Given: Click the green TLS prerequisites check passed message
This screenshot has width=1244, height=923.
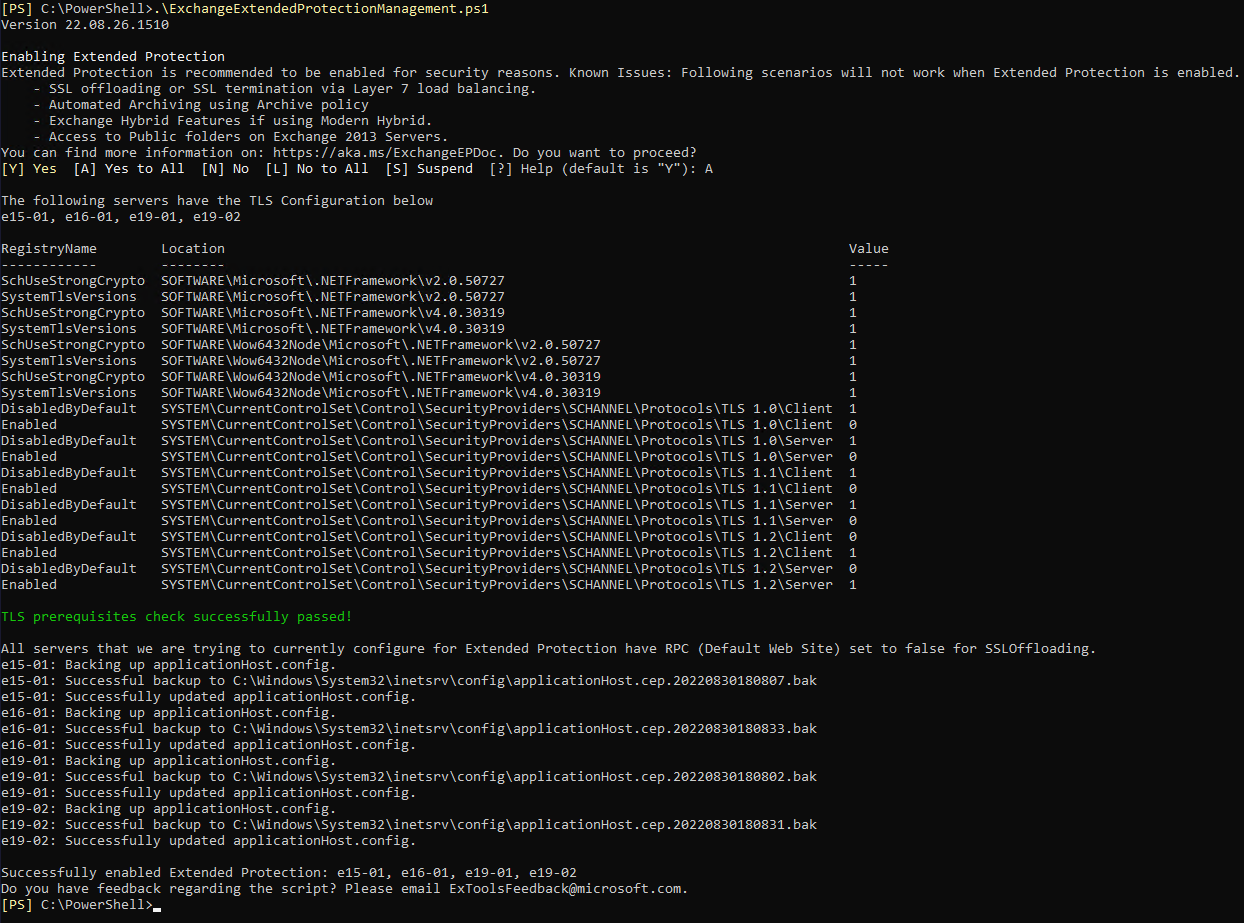Looking at the screenshot, I should coord(176,617).
